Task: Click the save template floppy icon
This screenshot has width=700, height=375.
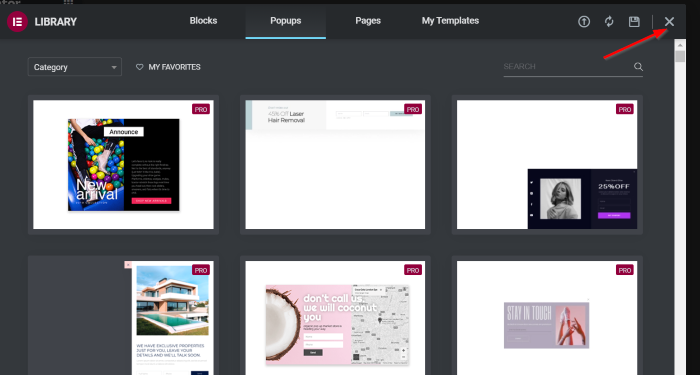Action: point(634,21)
